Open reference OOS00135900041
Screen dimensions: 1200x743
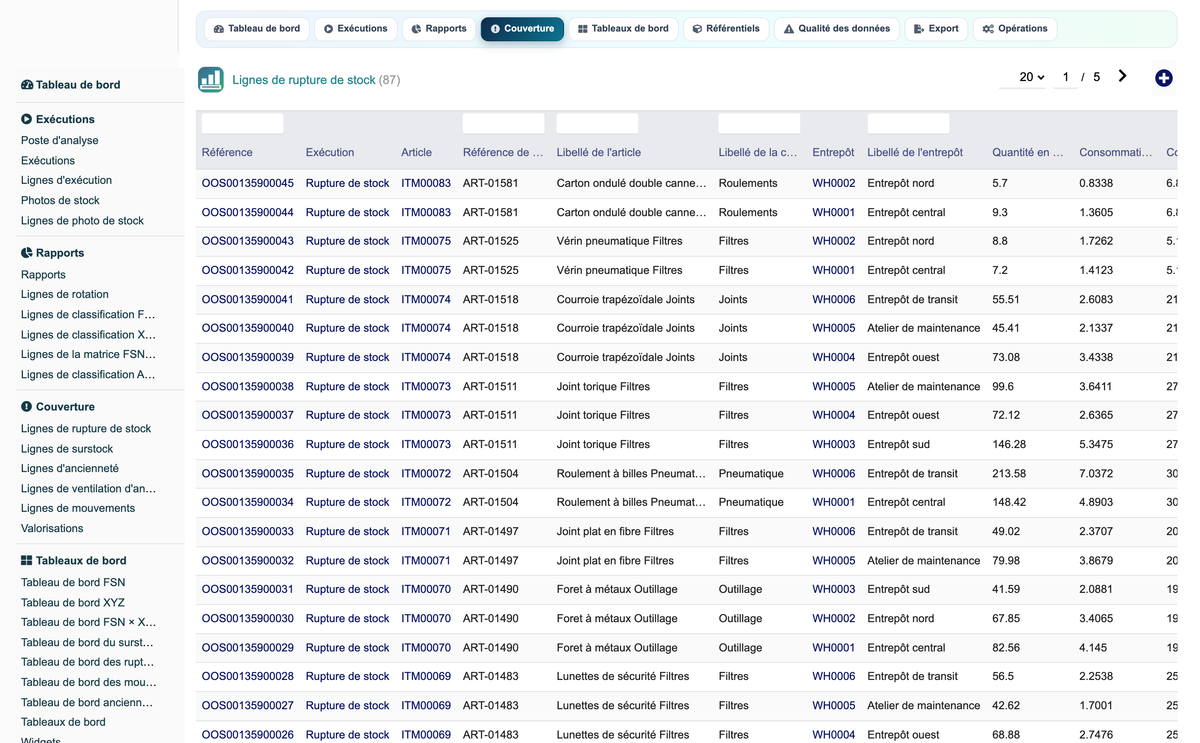[x=248, y=299]
